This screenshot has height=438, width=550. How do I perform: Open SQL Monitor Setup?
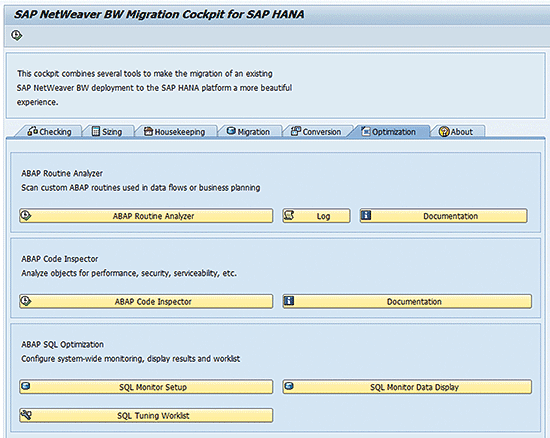point(146,387)
